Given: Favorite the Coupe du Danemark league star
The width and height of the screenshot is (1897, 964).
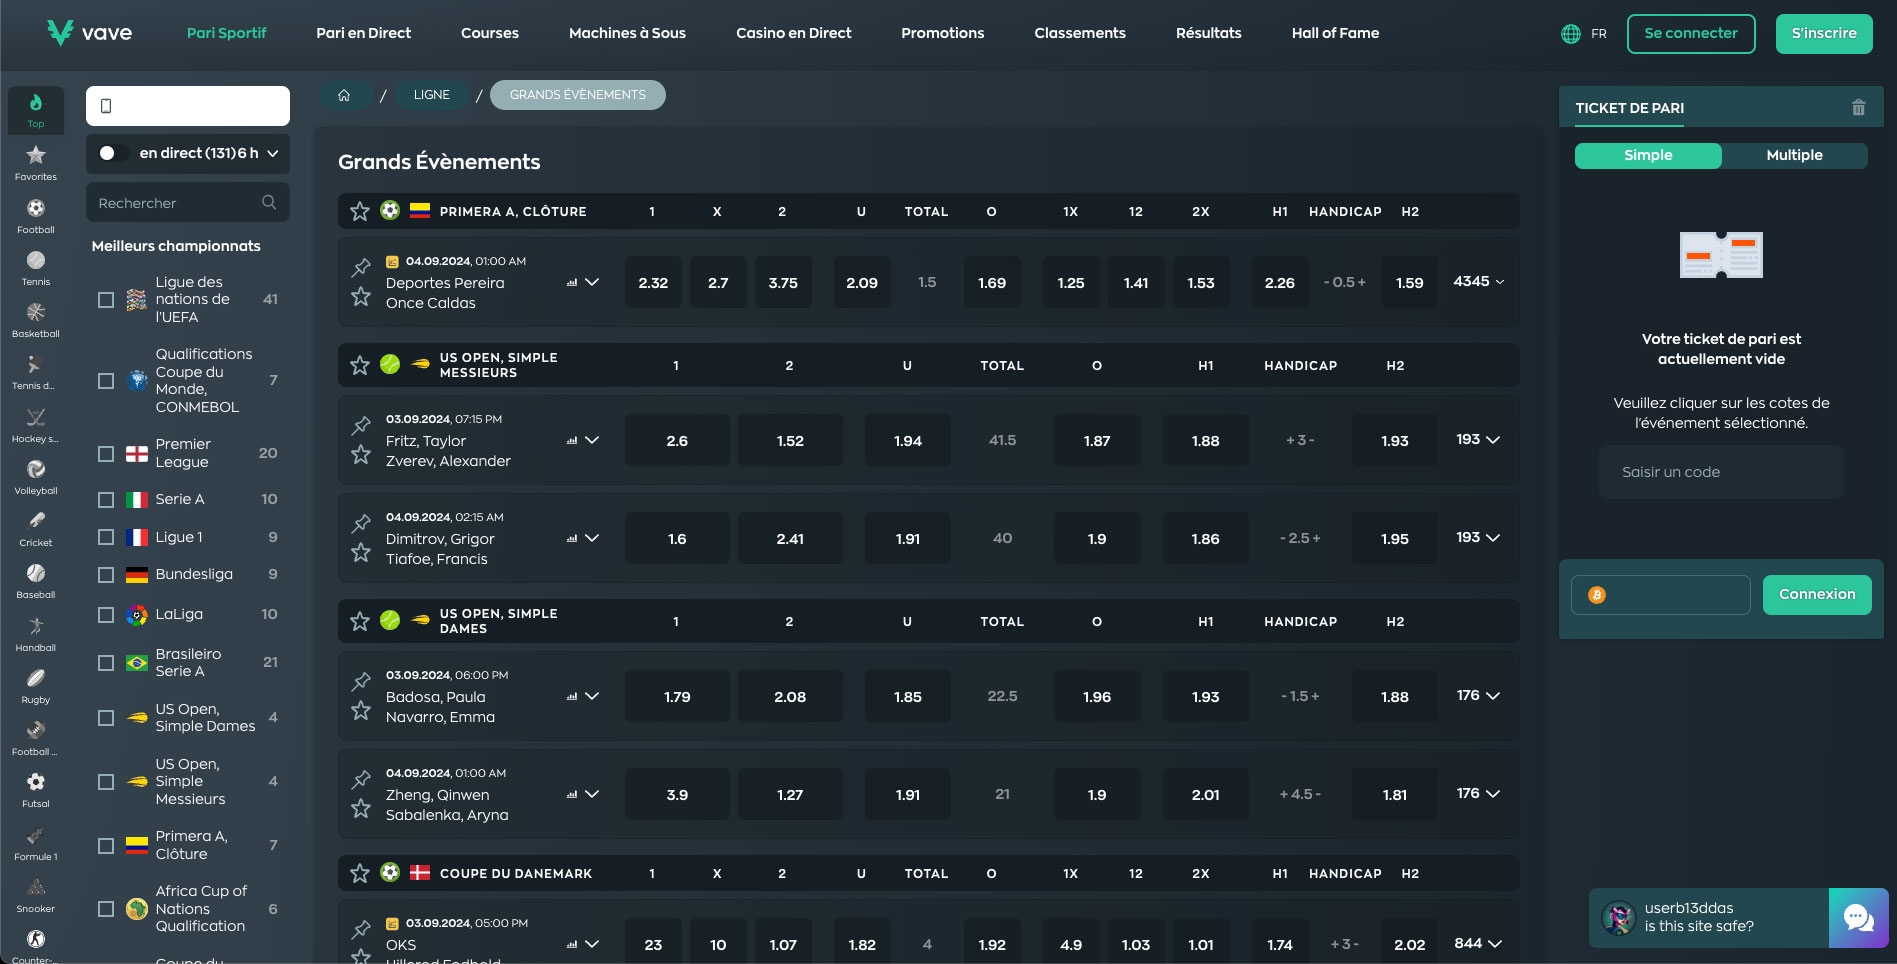Looking at the screenshot, I should pyautogui.click(x=360, y=873).
